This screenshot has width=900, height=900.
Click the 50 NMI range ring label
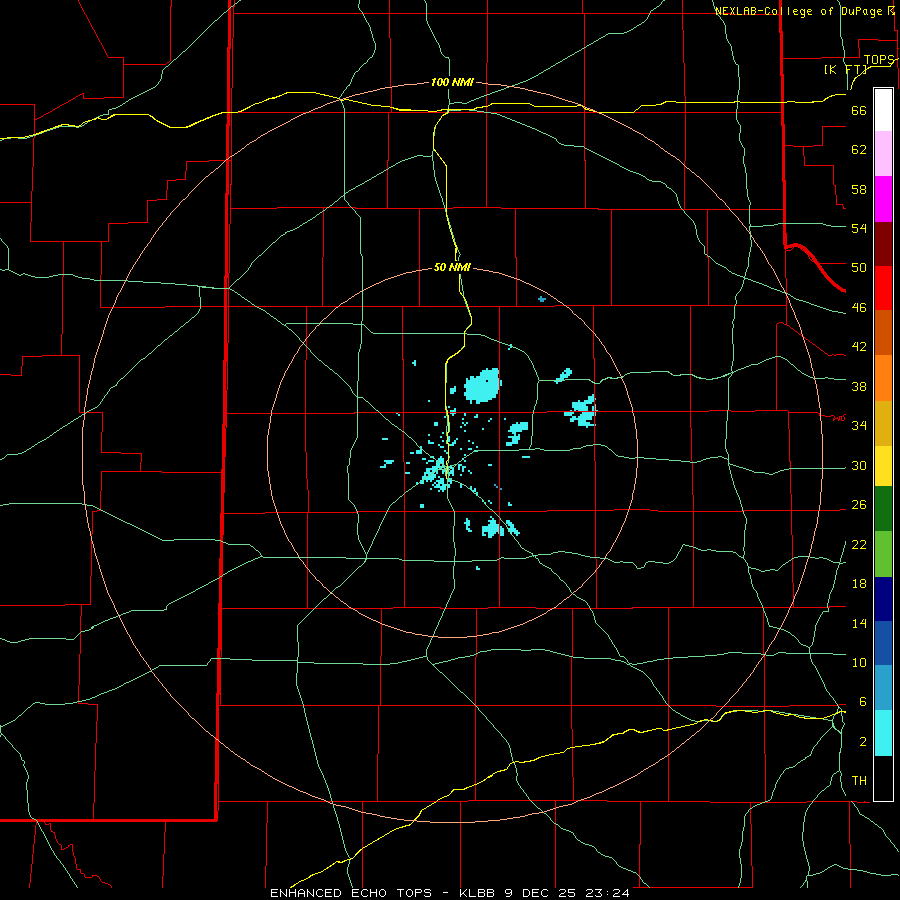pos(452,267)
